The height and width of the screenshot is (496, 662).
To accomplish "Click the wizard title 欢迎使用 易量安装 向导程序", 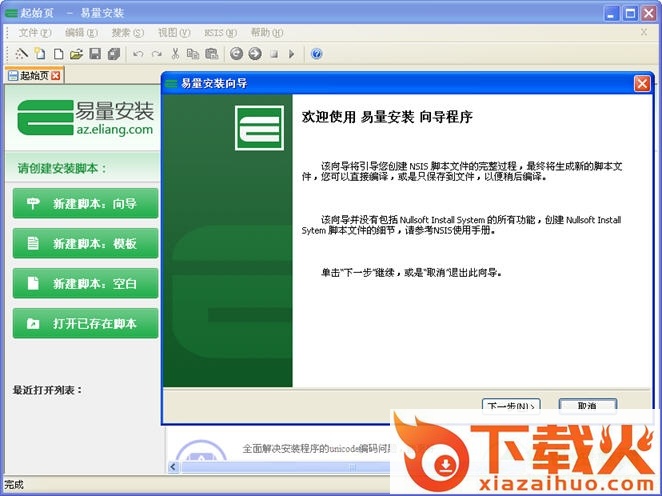I will (387, 117).
